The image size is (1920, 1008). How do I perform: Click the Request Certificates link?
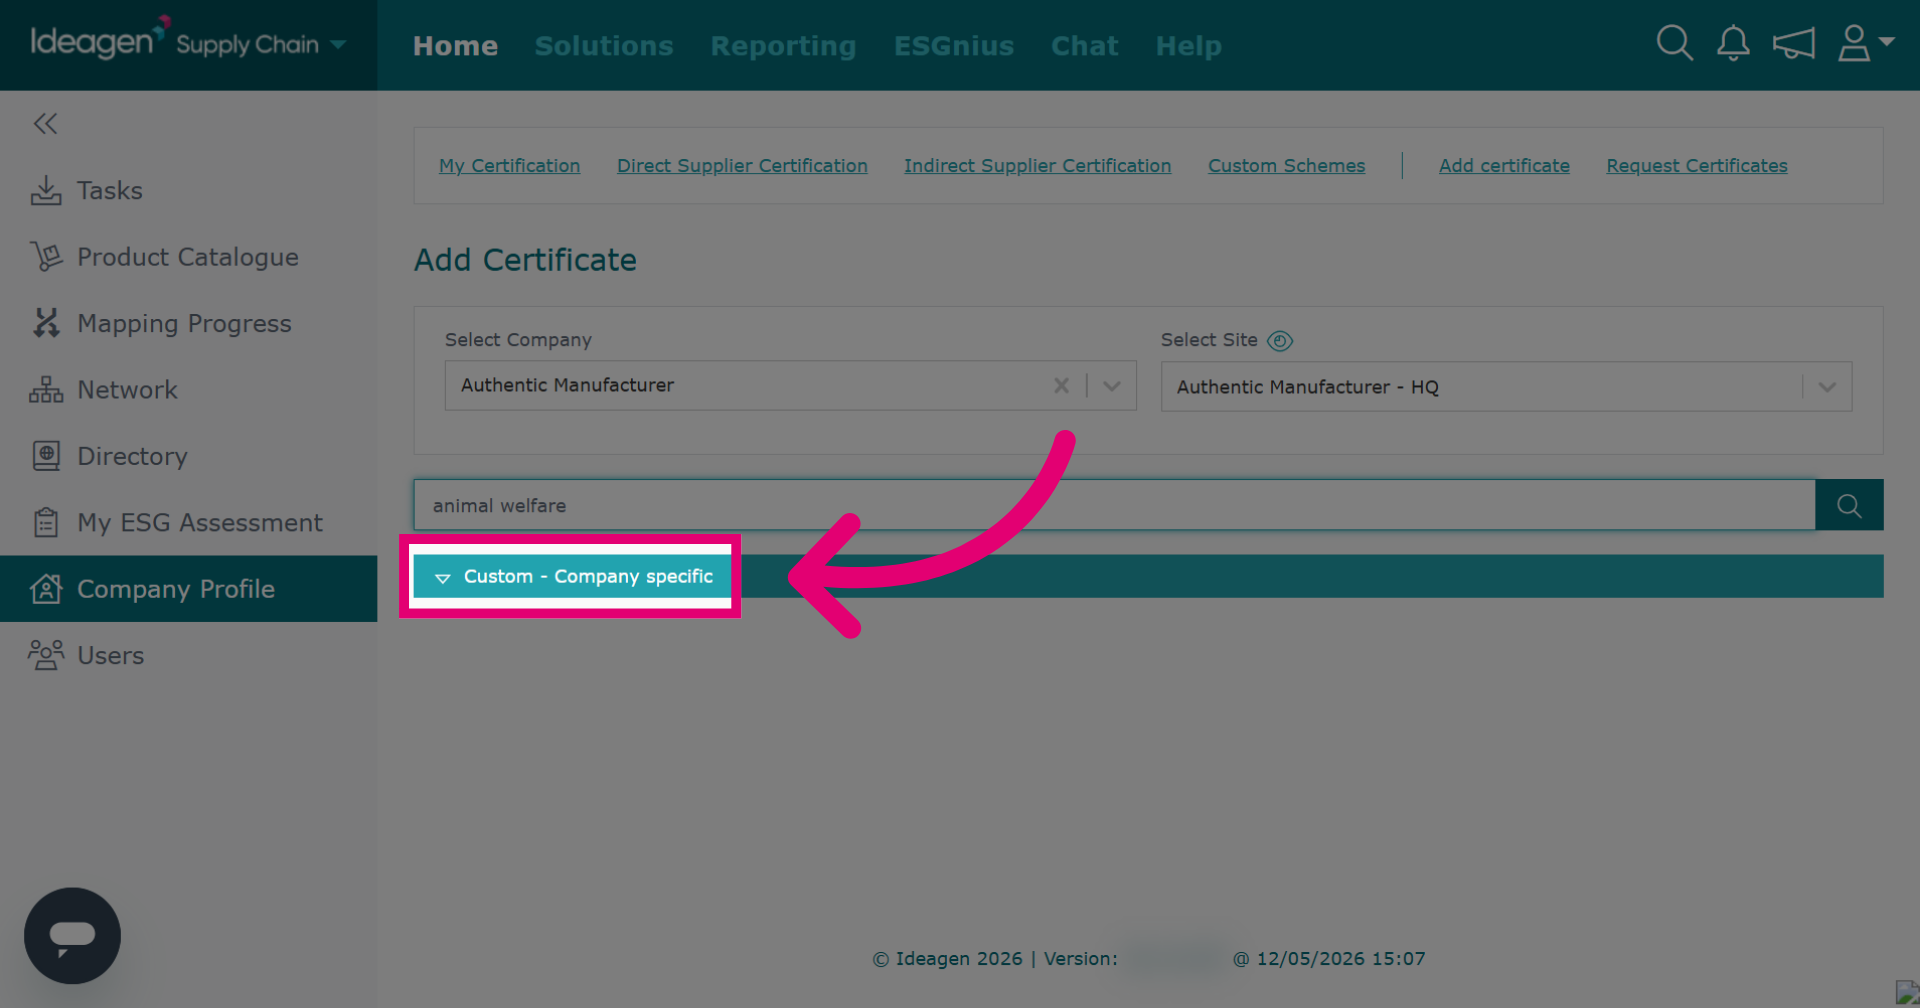(x=1697, y=166)
